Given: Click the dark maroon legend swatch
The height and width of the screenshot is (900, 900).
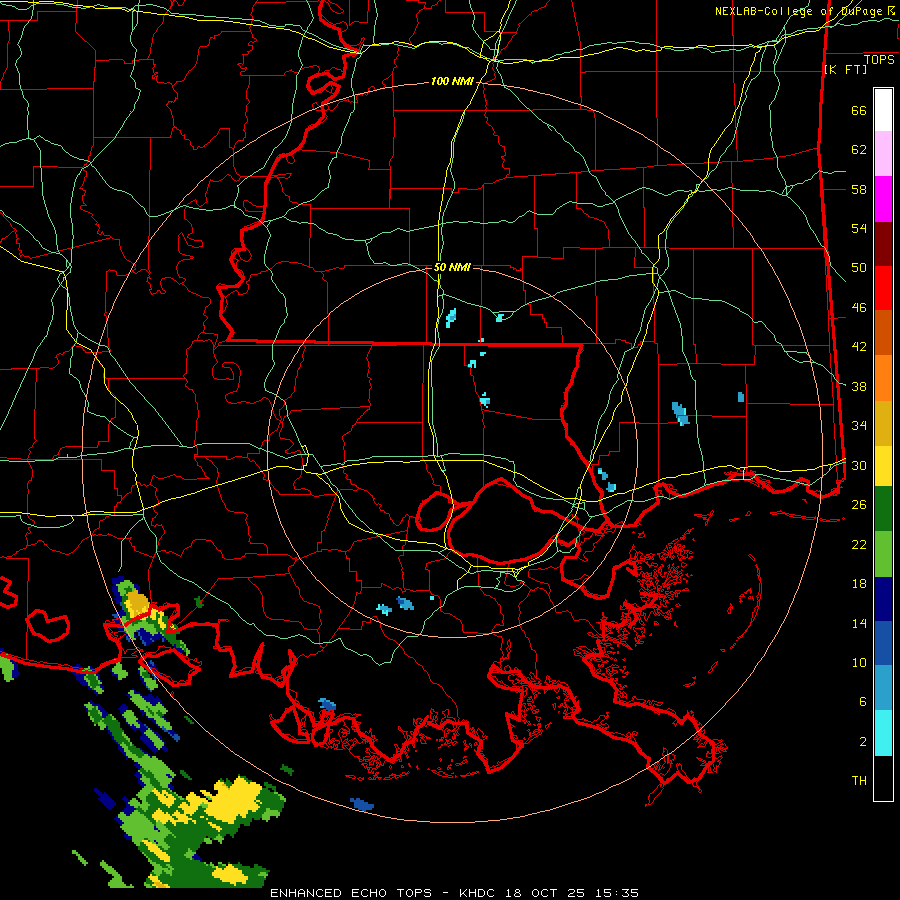Looking at the screenshot, I should (x=883, y=244).
